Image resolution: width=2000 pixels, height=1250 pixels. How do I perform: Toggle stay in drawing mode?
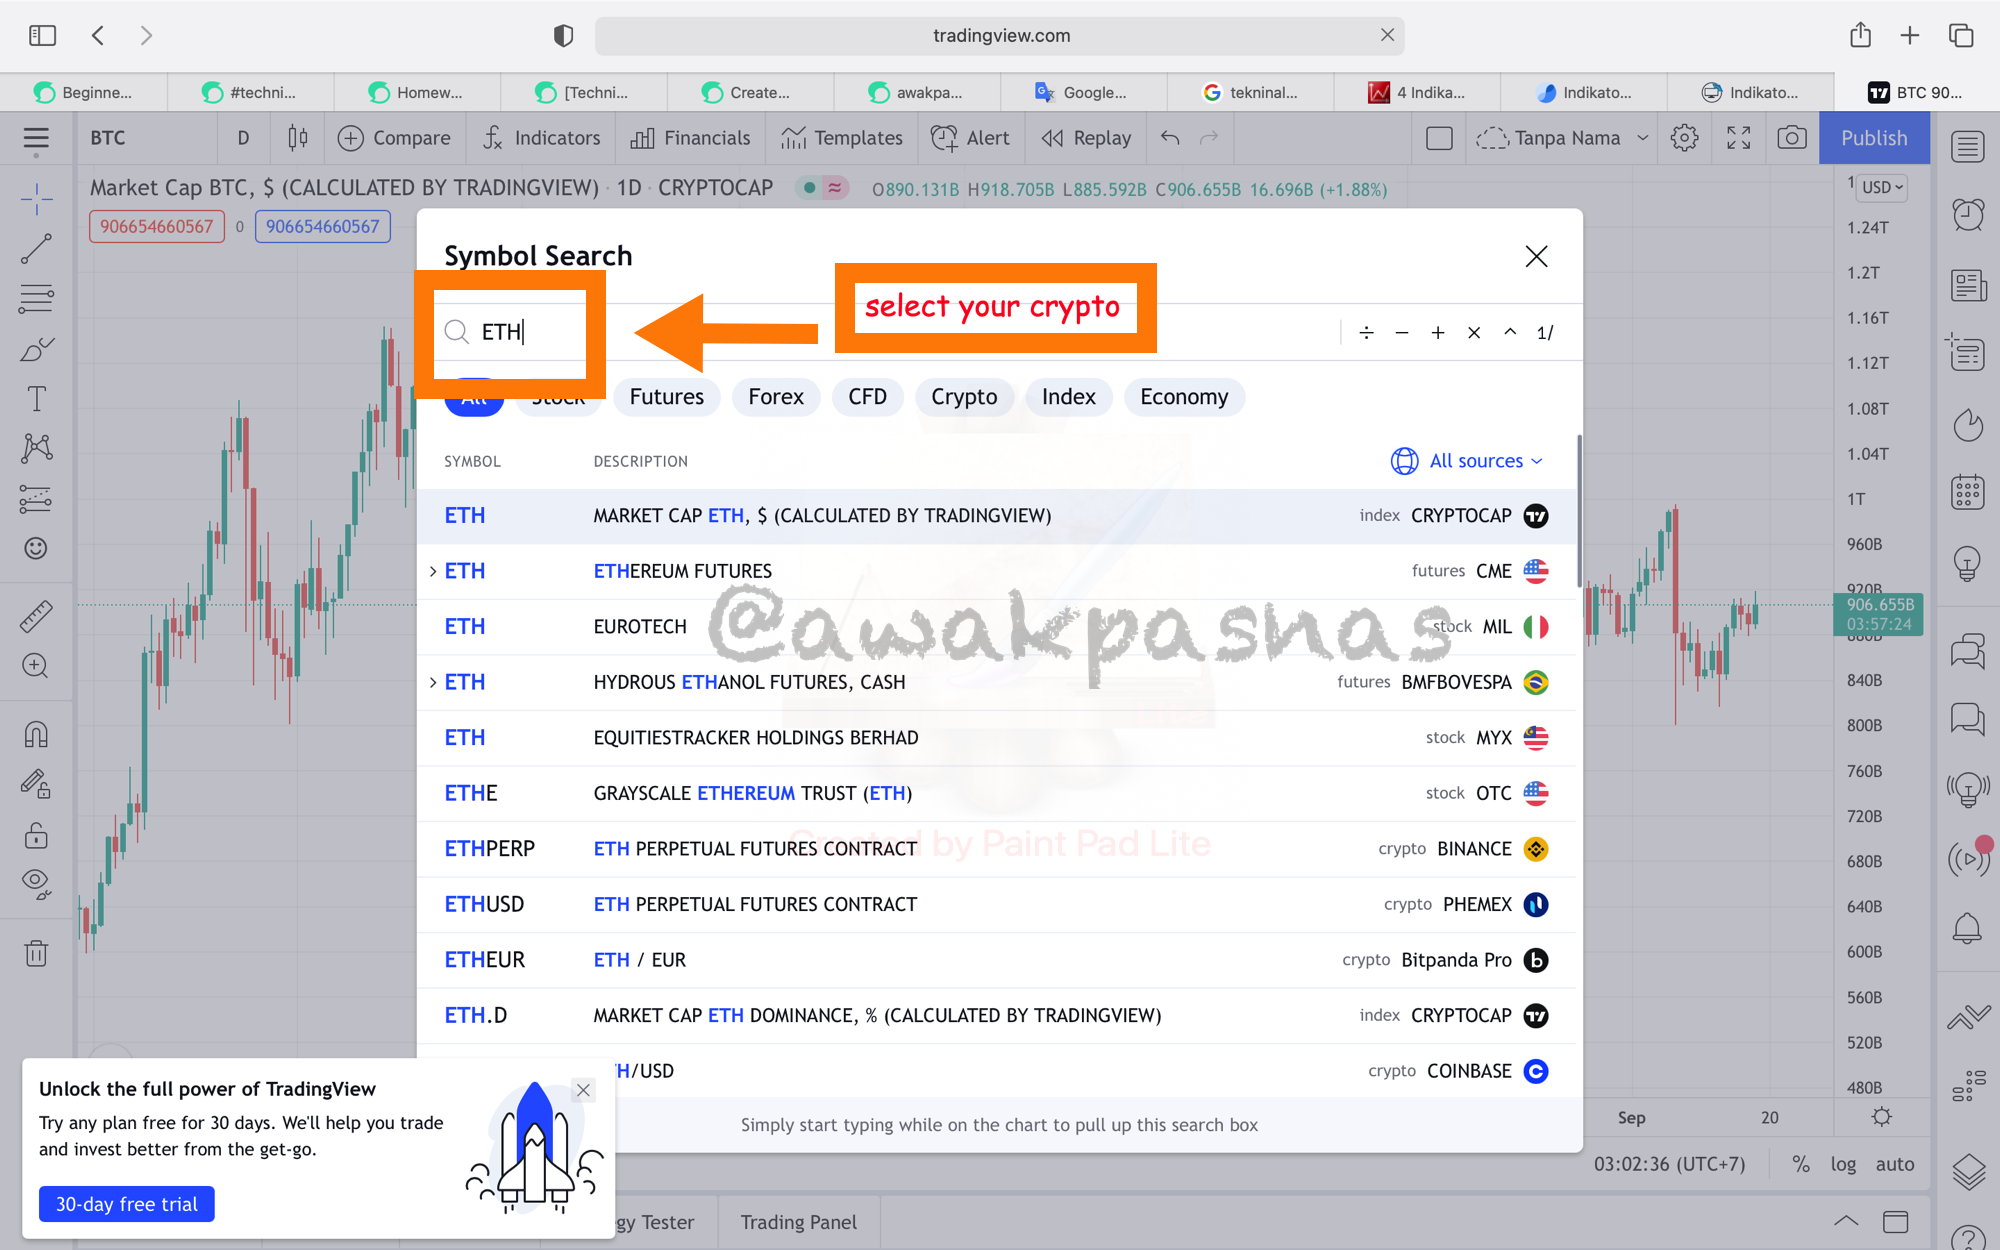pos(36,785)
